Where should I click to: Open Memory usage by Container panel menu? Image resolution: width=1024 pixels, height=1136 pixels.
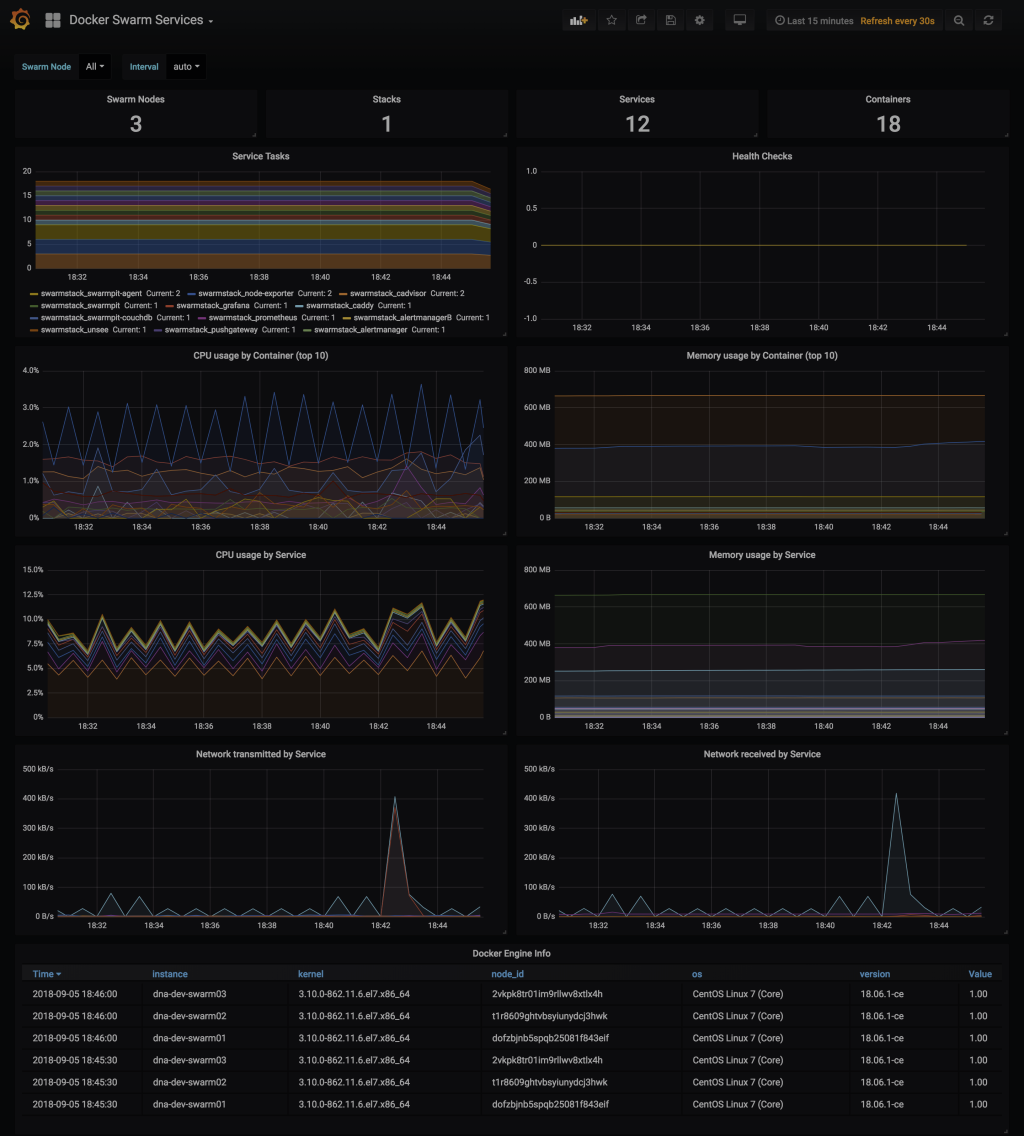click(x=762, y=356)
